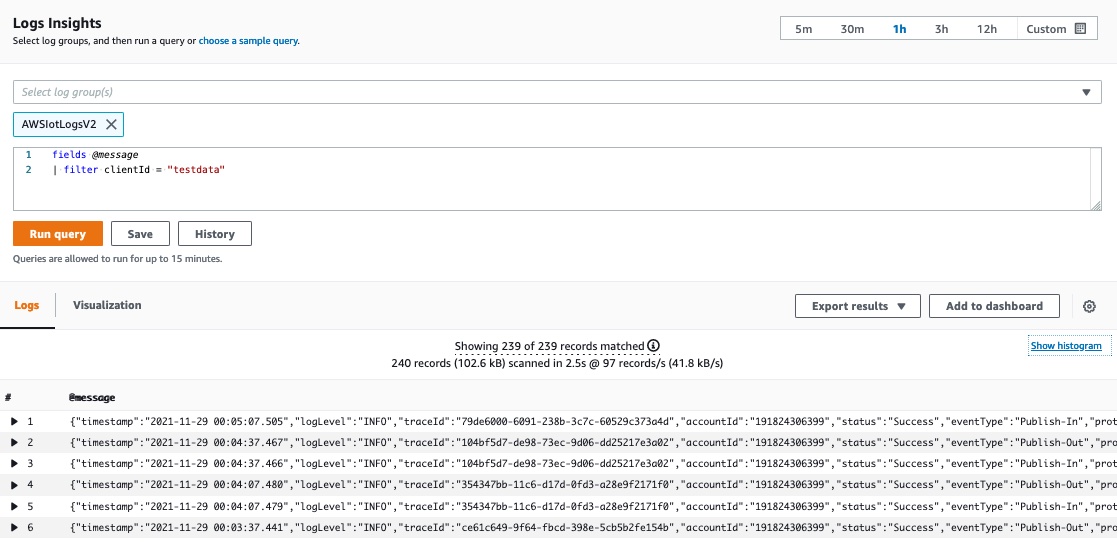Screen dimensions: 1117x542
Task: Click log message with timestamp 00:03:37.441
Action: pos(593,526)
